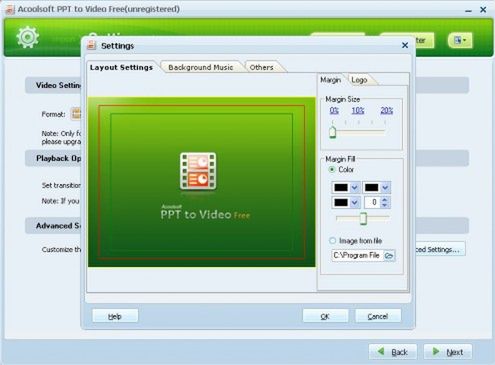Set margin size to 10% link
Viewport: 495px width, 365px height.
click(358, 110)
